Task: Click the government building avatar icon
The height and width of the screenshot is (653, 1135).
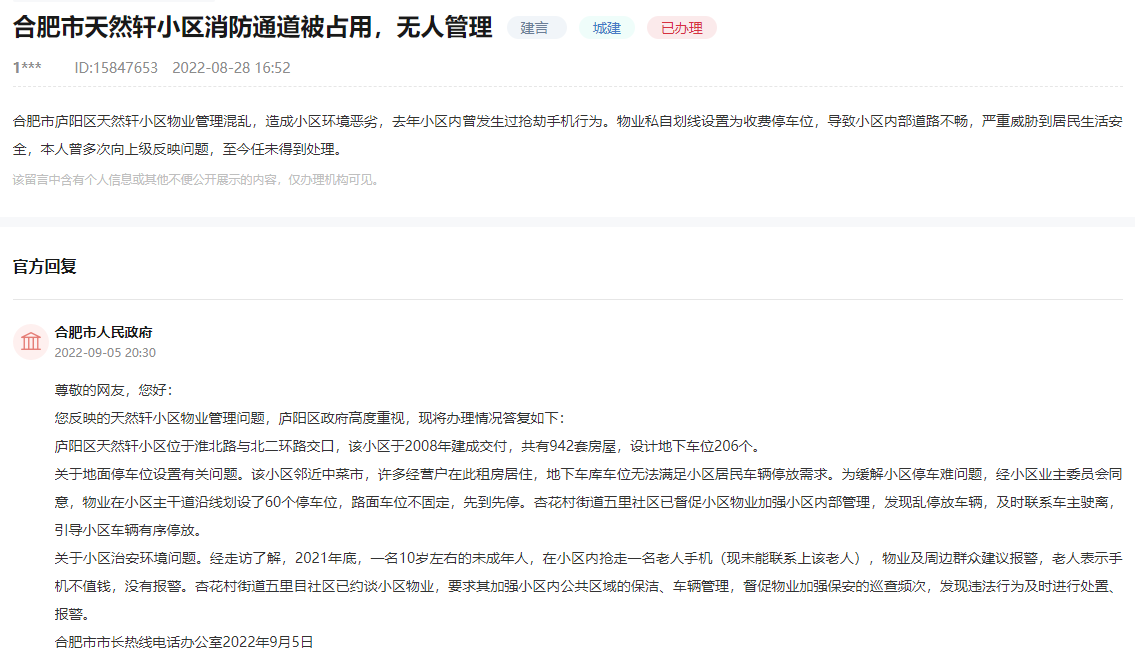Action: click(x=31, y=341)
